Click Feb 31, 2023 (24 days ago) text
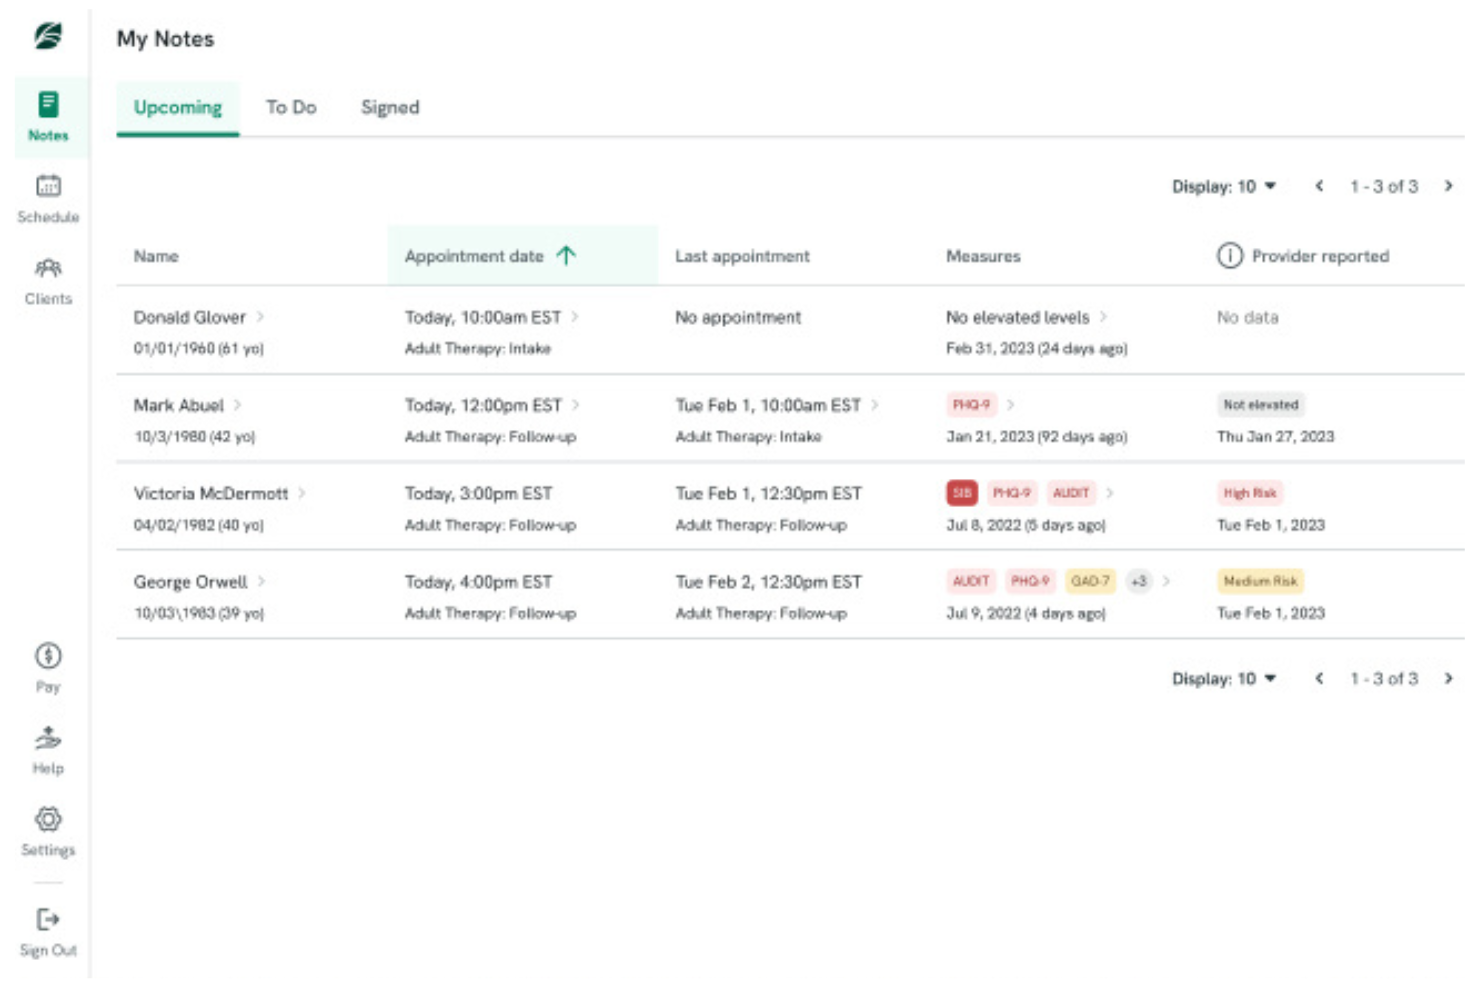This screenshot has width=1480, height=987. (x=1036, y=348)
